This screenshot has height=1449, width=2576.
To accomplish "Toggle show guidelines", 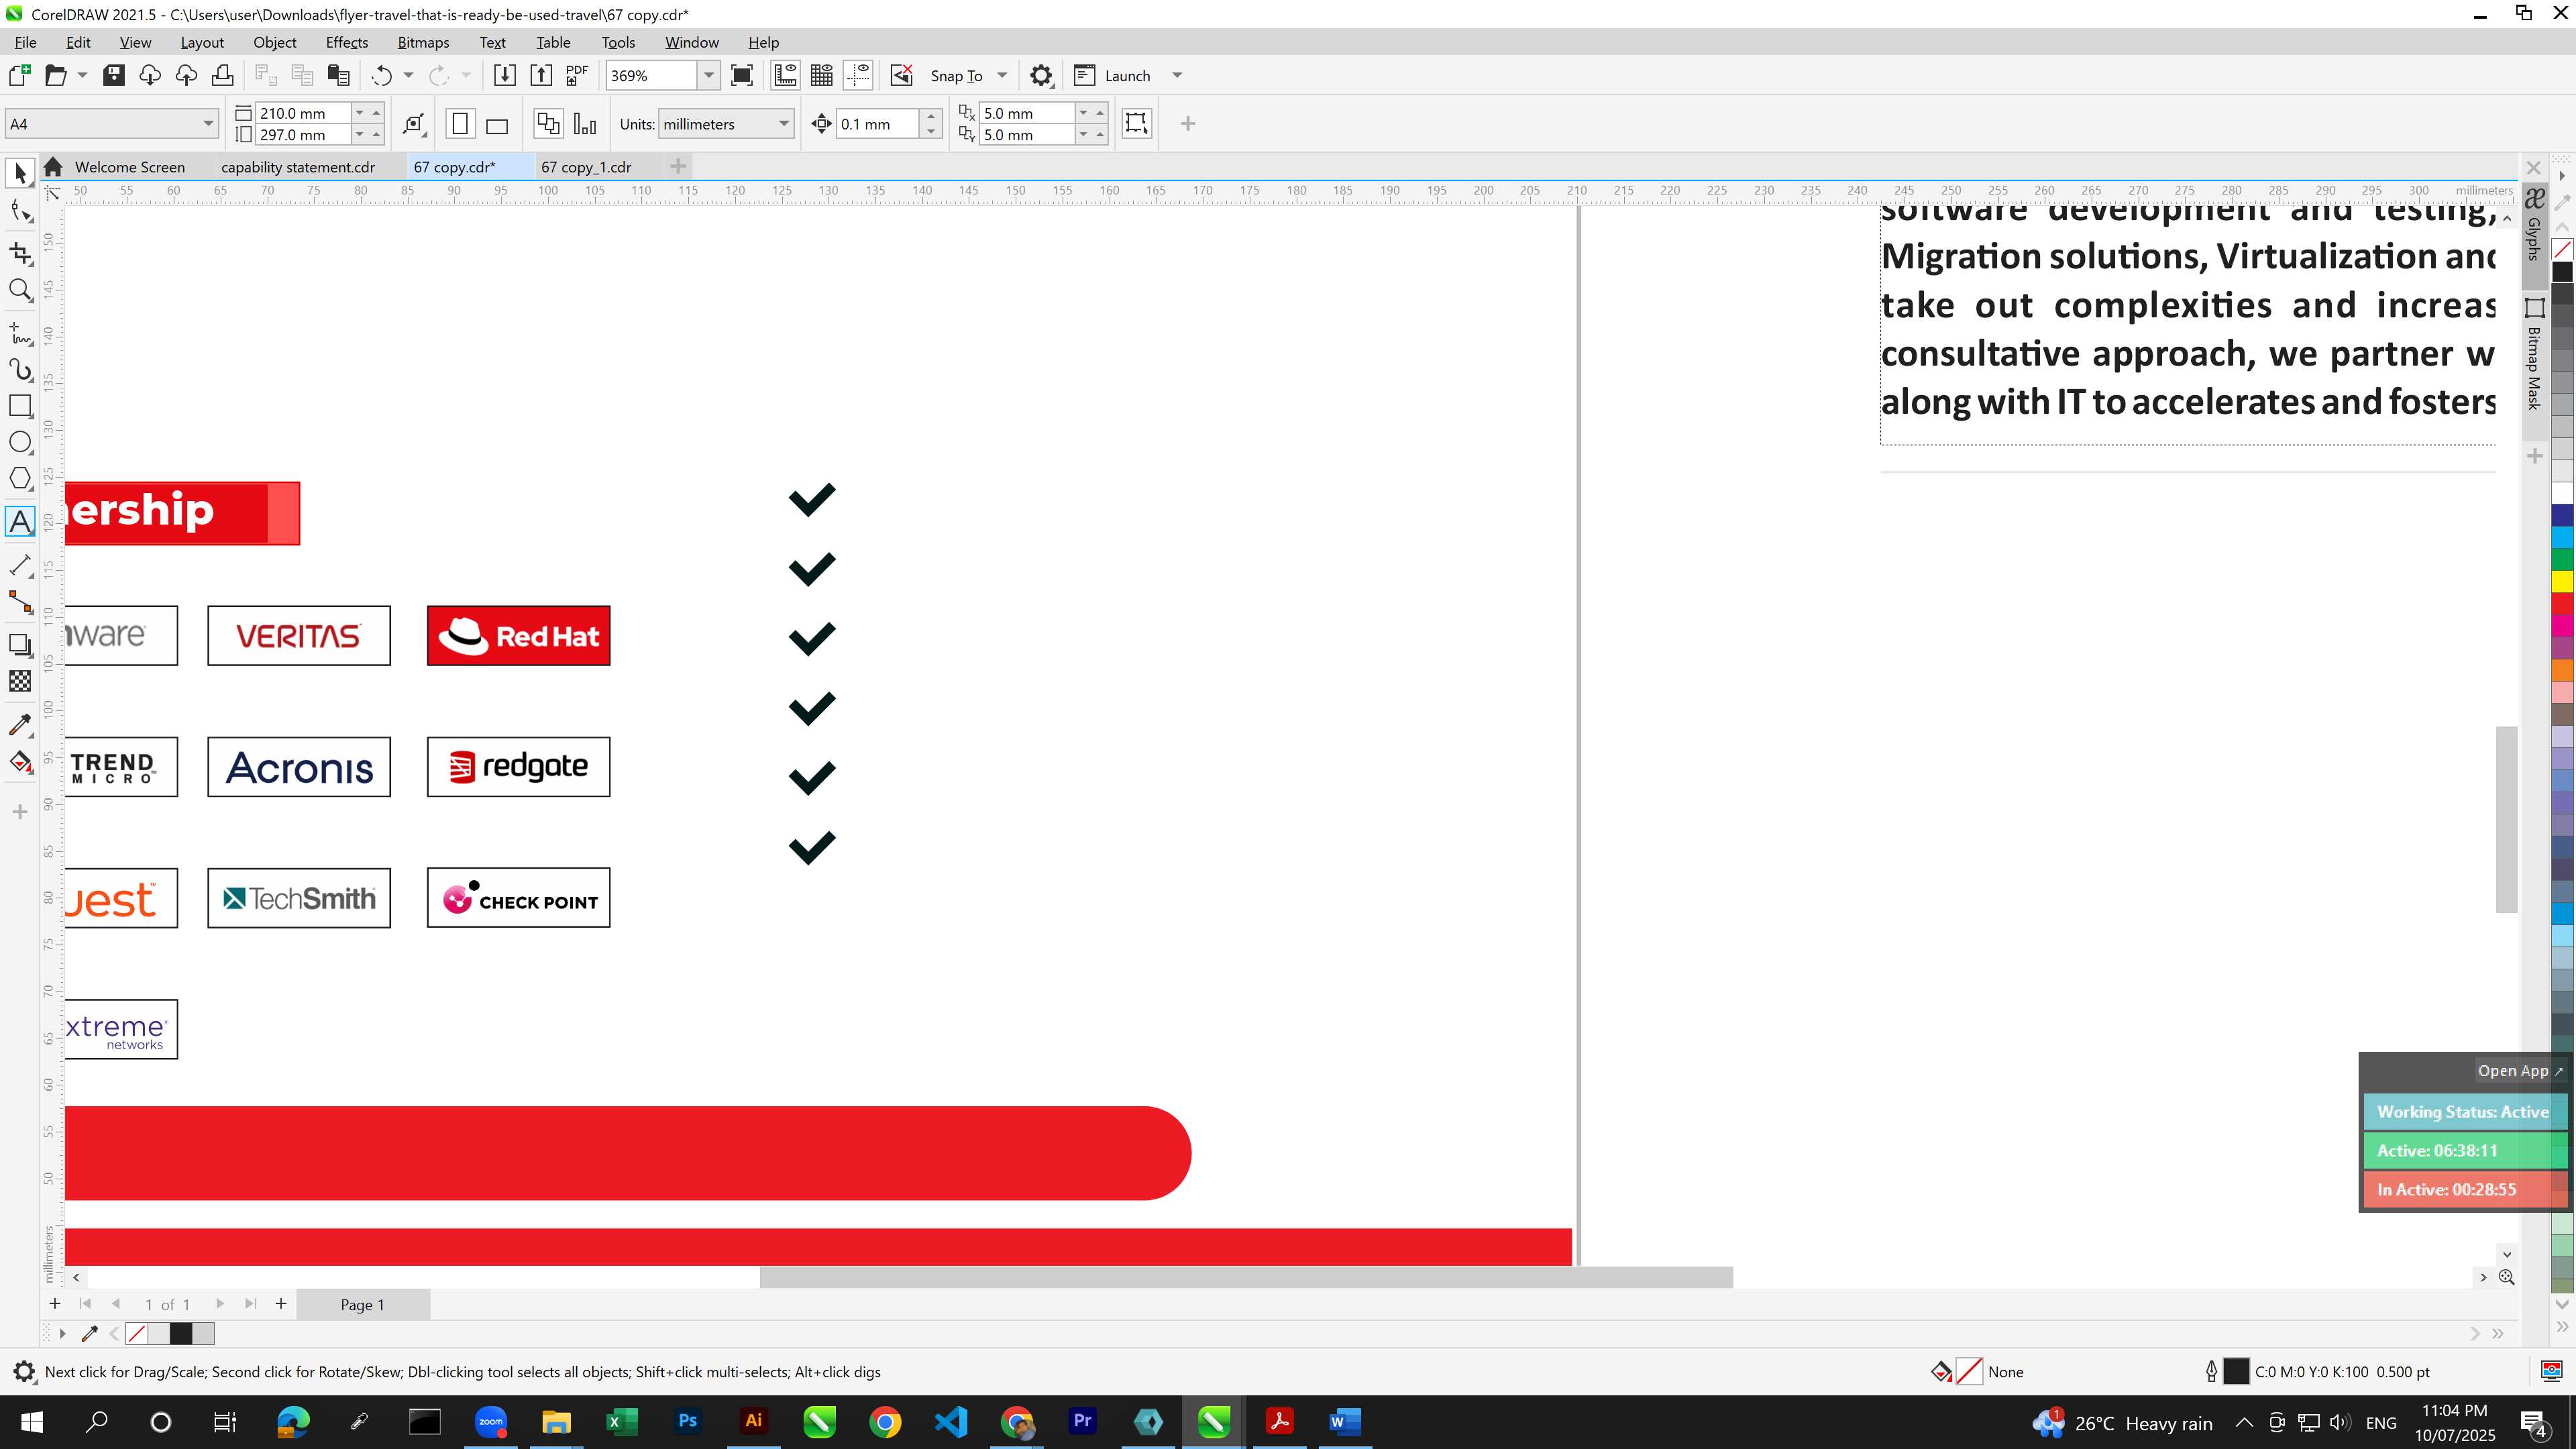I will coord(858,75).
